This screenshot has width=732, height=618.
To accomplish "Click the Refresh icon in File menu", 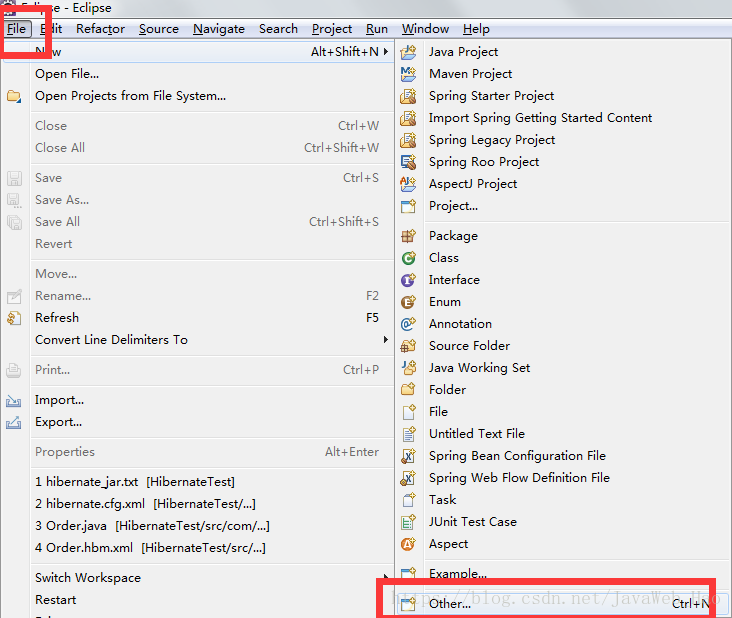I will 14,318.
